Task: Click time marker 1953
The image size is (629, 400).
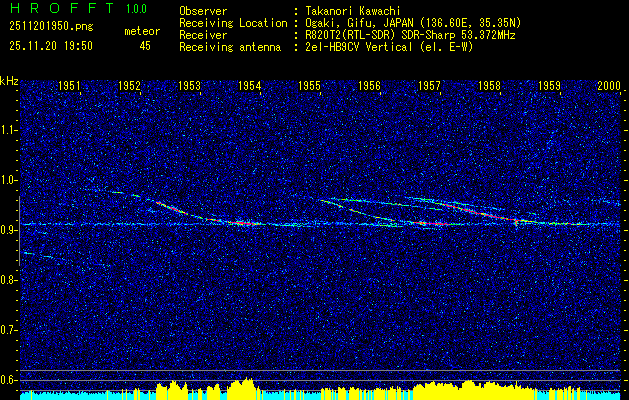Action: pos(189,86)
